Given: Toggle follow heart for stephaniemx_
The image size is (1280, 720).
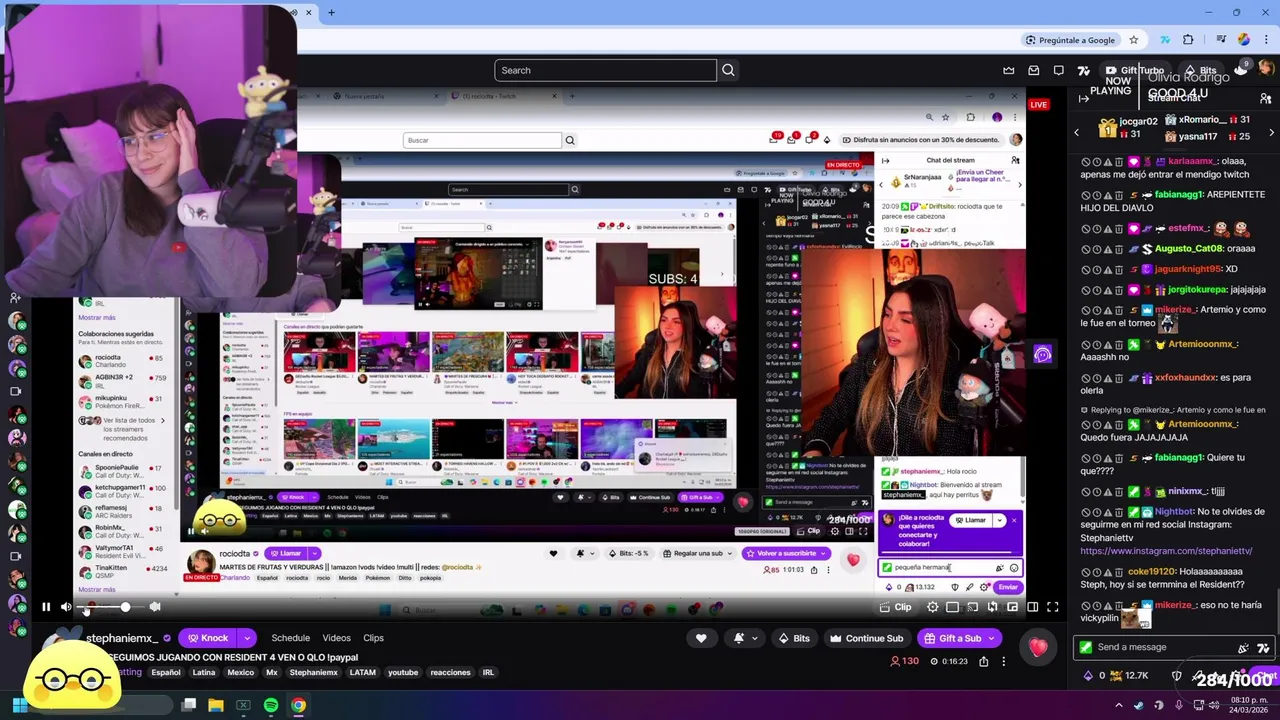Looking at the screenshot, I should (701, 638).
